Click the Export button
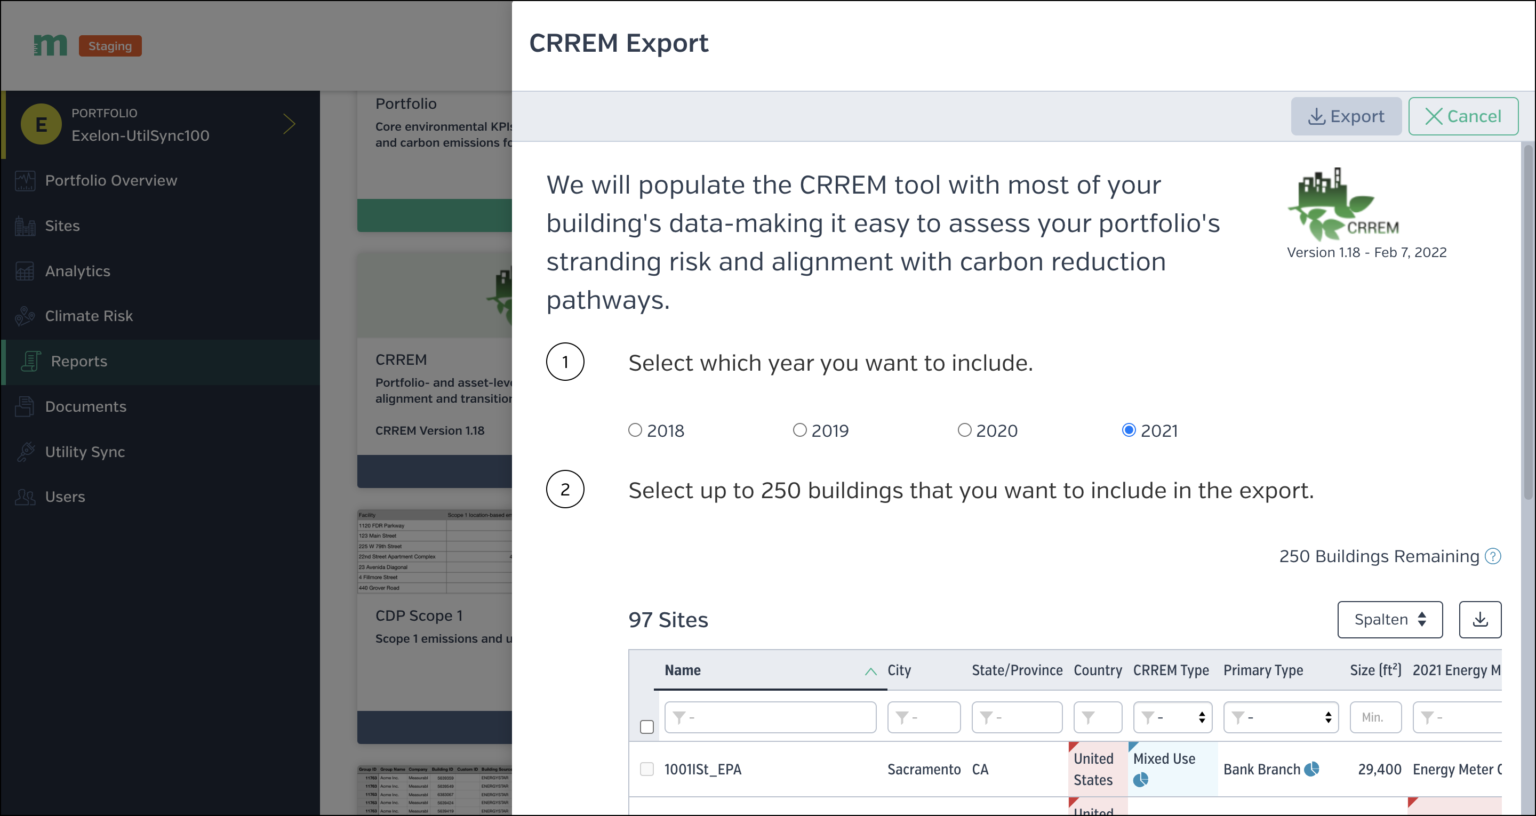The height and width of the screenshot is (816, 1536). point(1346,116)
